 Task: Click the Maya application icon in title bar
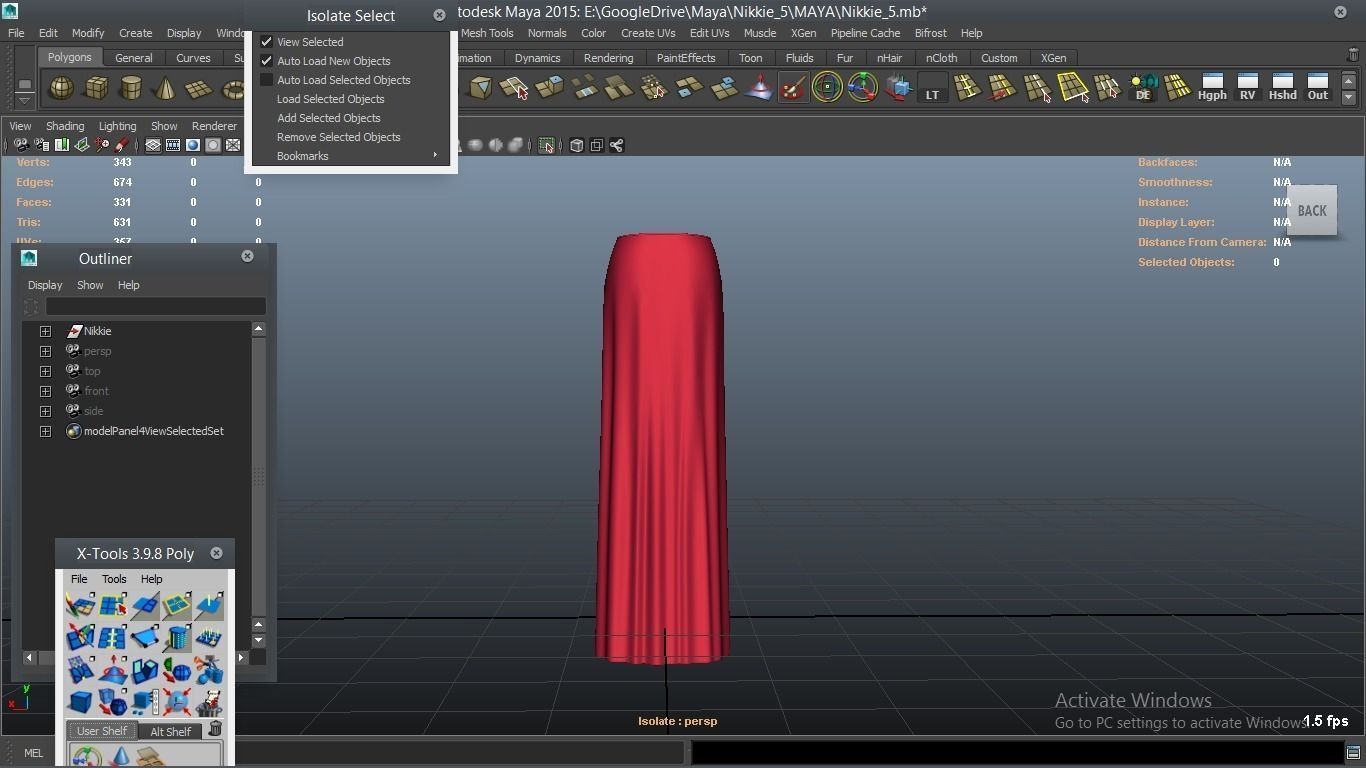(x=10, y=11)
